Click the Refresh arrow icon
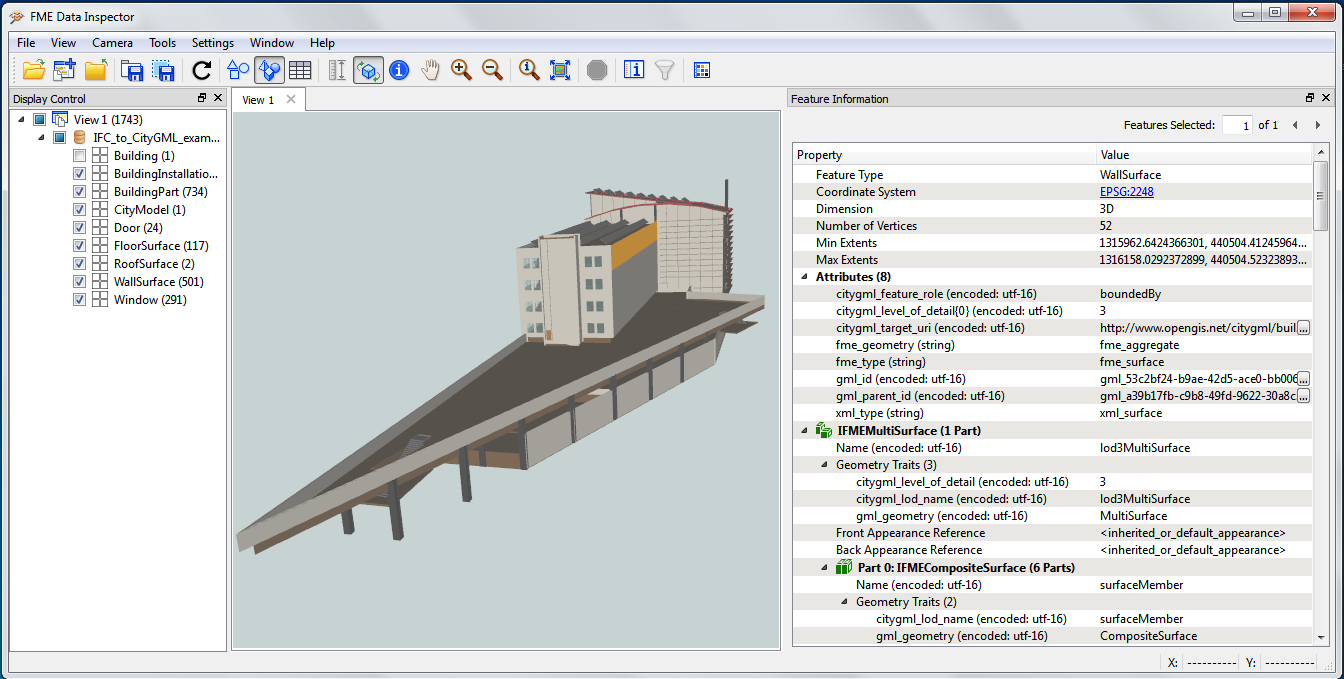Image resolution: width=1344 pixels, height=679 pixels. [x=202, y=70]
